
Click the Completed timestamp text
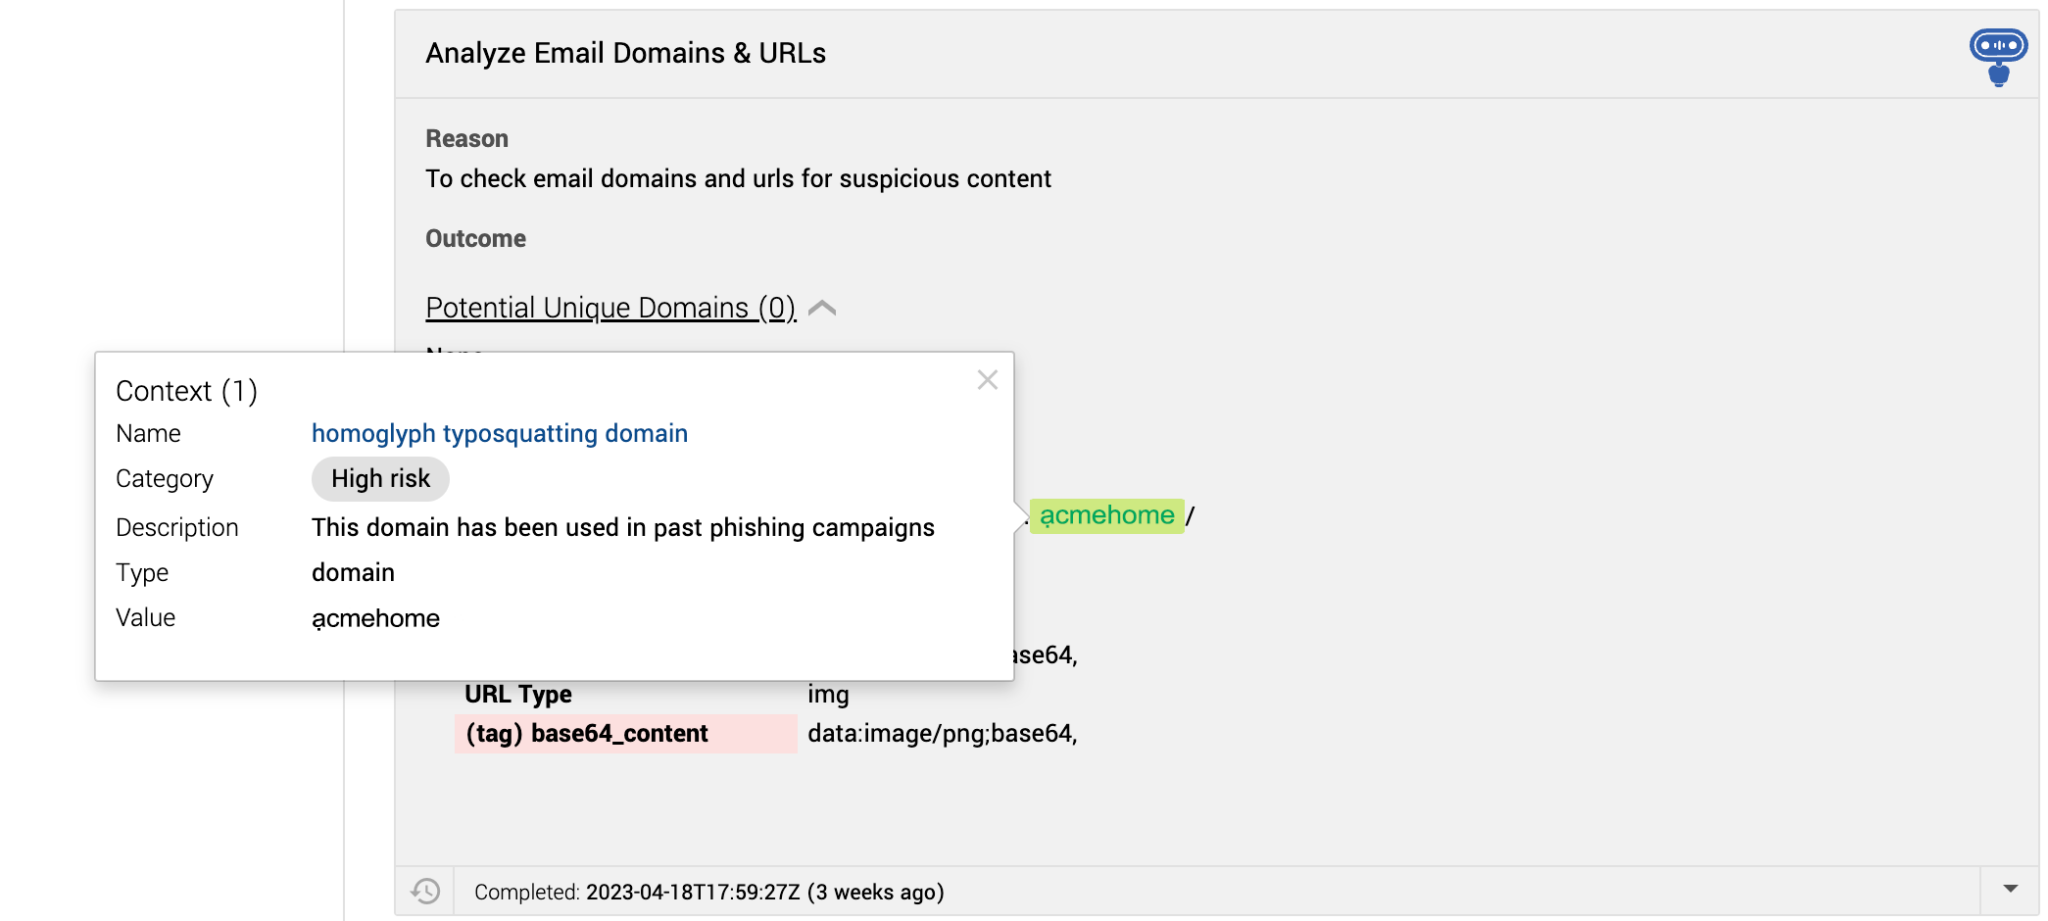(x=712, y=890)
